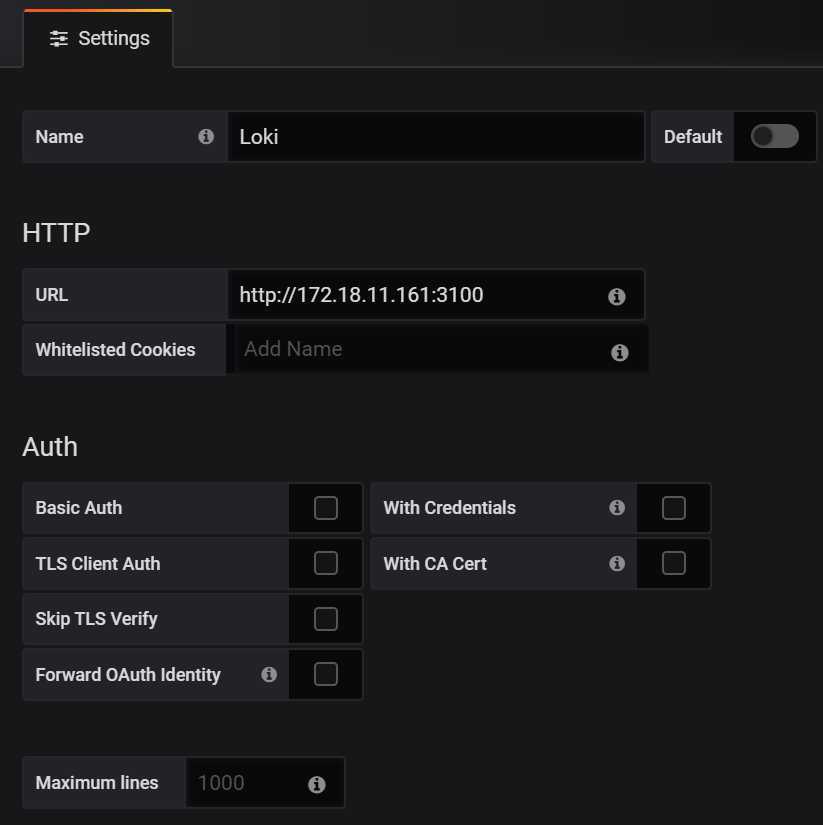This screenshot has width=823, height=825.
Task: Toggle the Default data source switch
Action: [x=775, y=137]
